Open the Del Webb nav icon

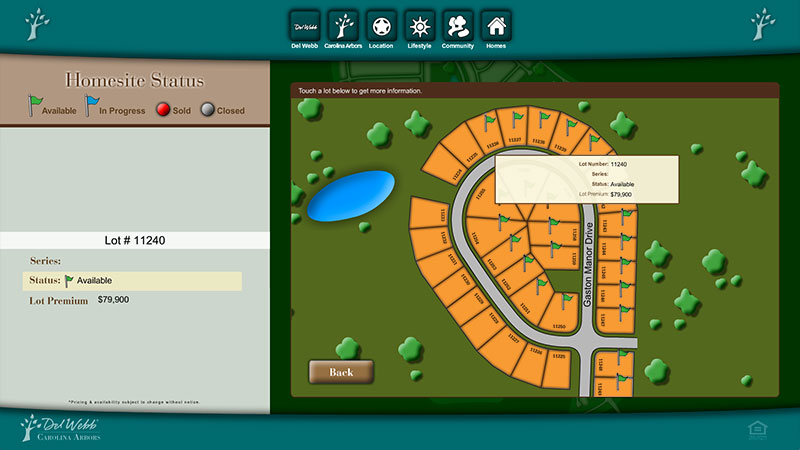(304, 25)
